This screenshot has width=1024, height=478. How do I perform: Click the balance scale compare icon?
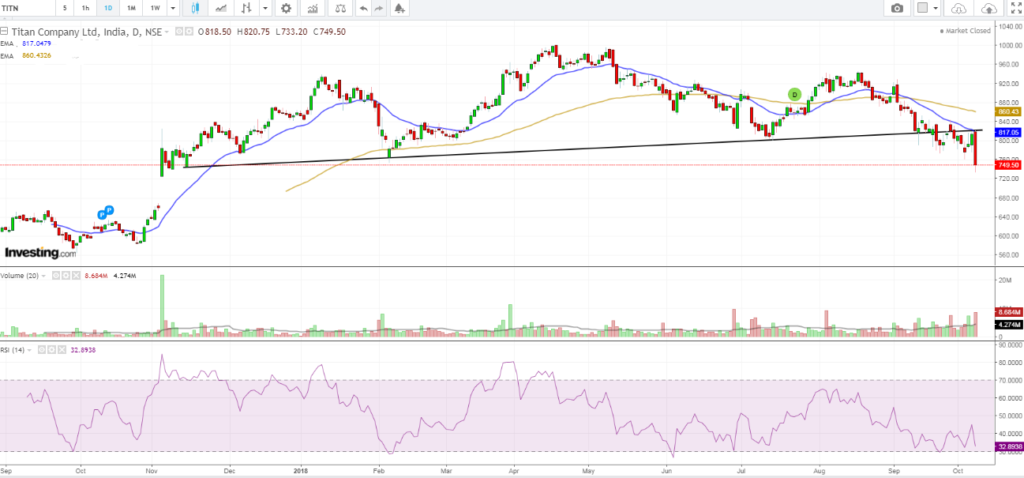click(340, 8)
